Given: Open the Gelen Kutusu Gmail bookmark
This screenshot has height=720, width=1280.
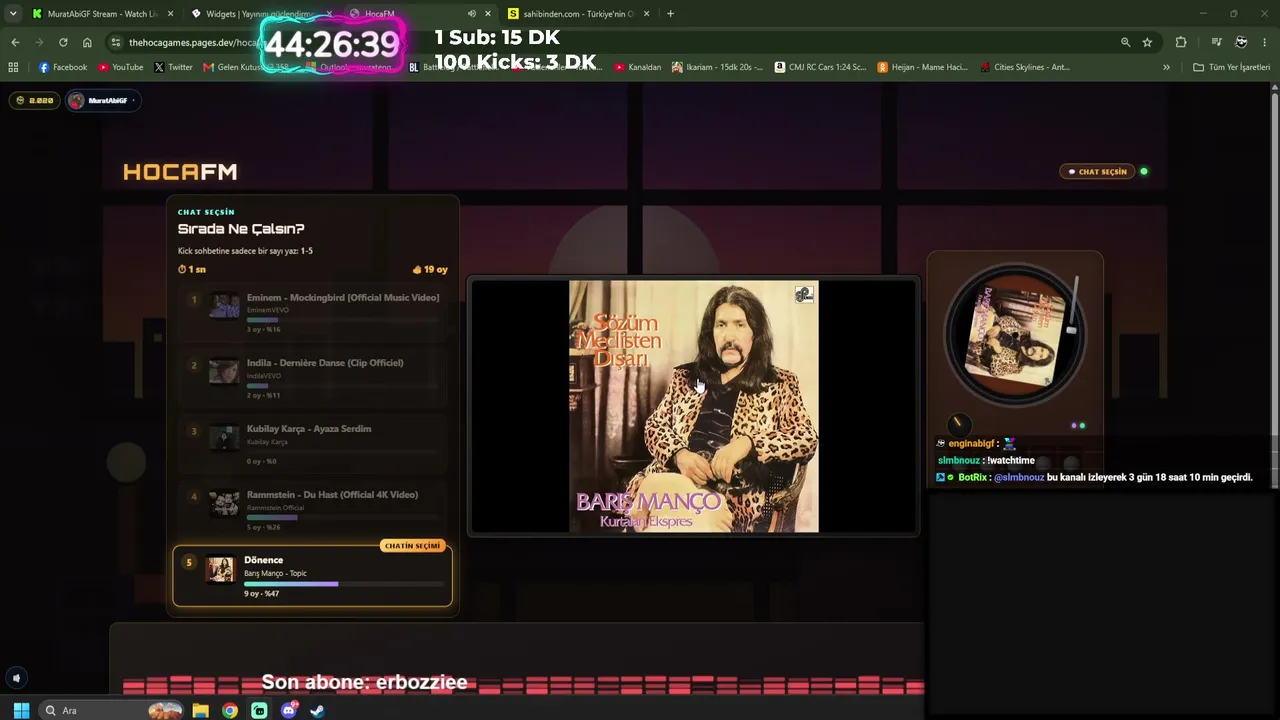Looking at the screenshot, I should pos(245,67).
